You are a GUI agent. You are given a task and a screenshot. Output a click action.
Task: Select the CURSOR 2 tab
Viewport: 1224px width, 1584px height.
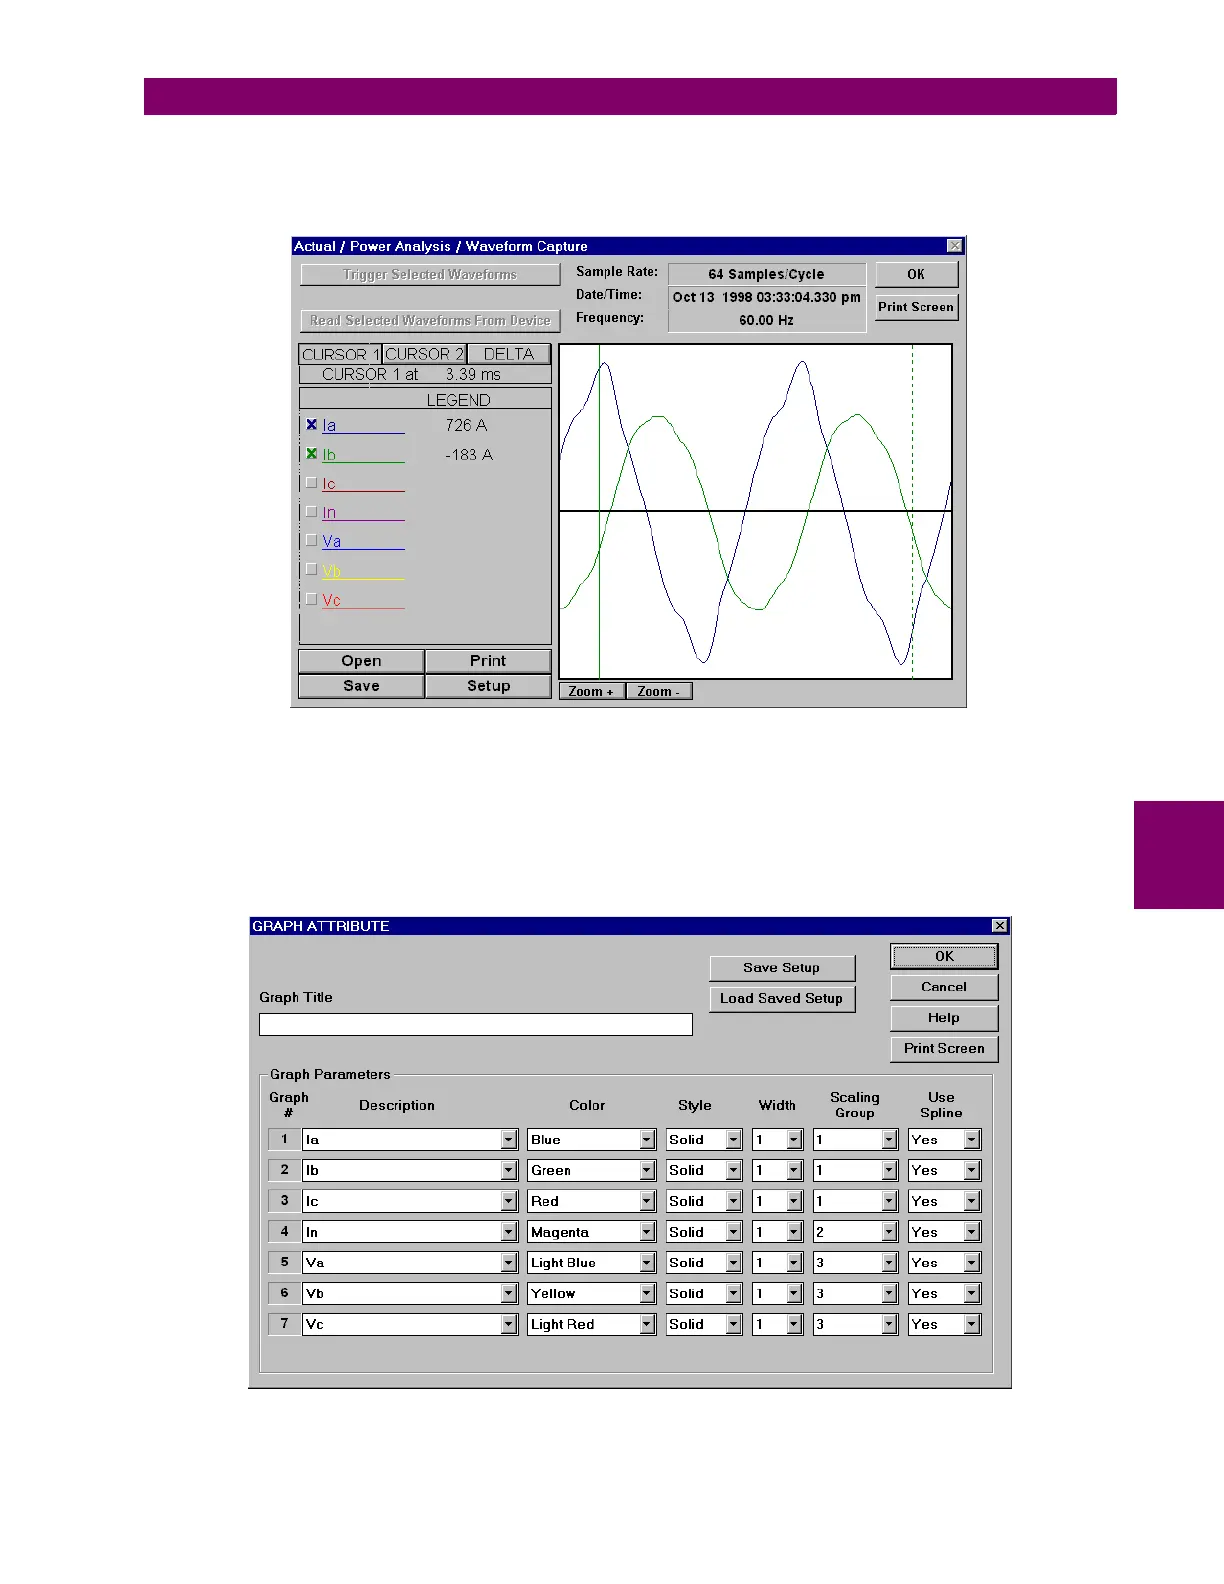click(424, 354)
